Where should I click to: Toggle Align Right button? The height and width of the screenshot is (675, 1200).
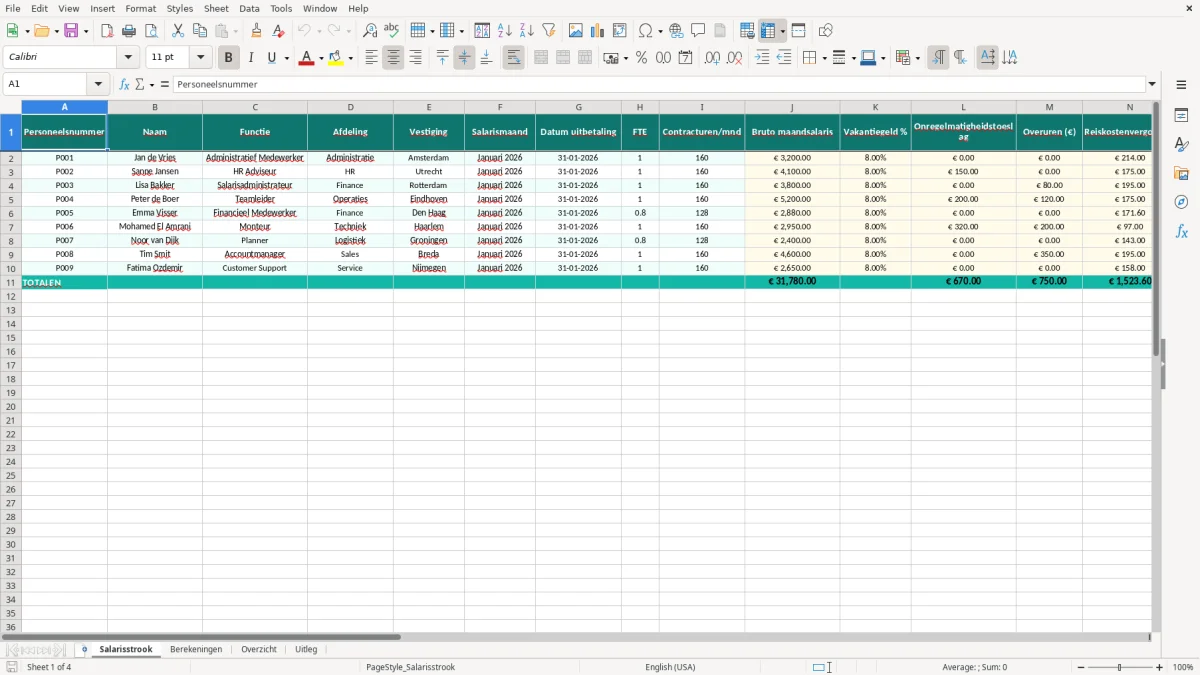point(416,58)
